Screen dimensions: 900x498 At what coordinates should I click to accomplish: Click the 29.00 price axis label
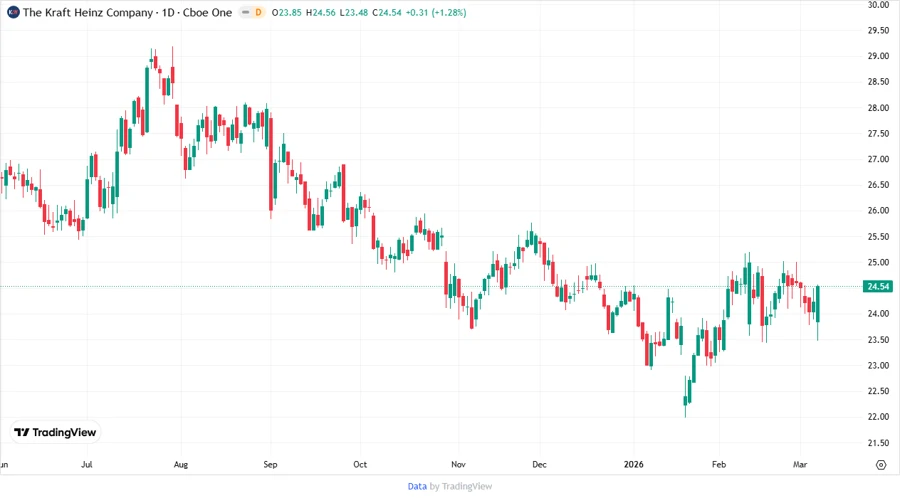878,56
